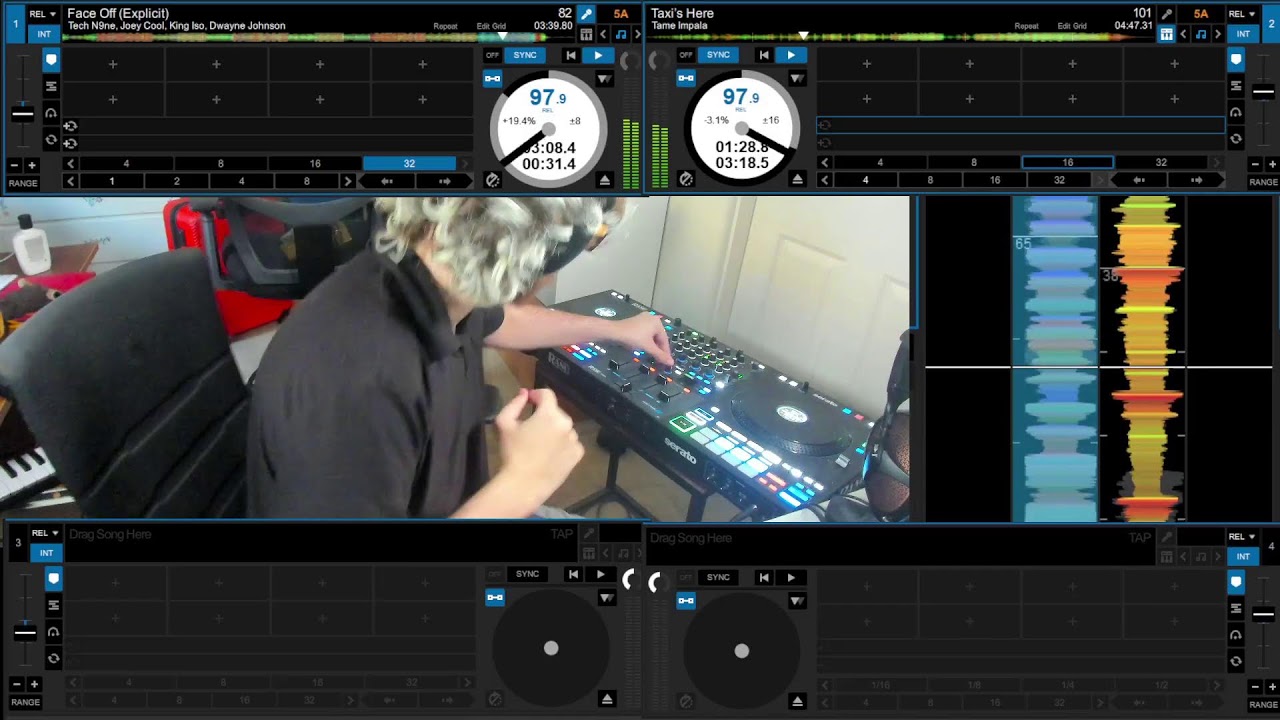The image size is (1280, 720).
Task: Click deck 4 pitch fader handle
Action: tap(1264, 615)
